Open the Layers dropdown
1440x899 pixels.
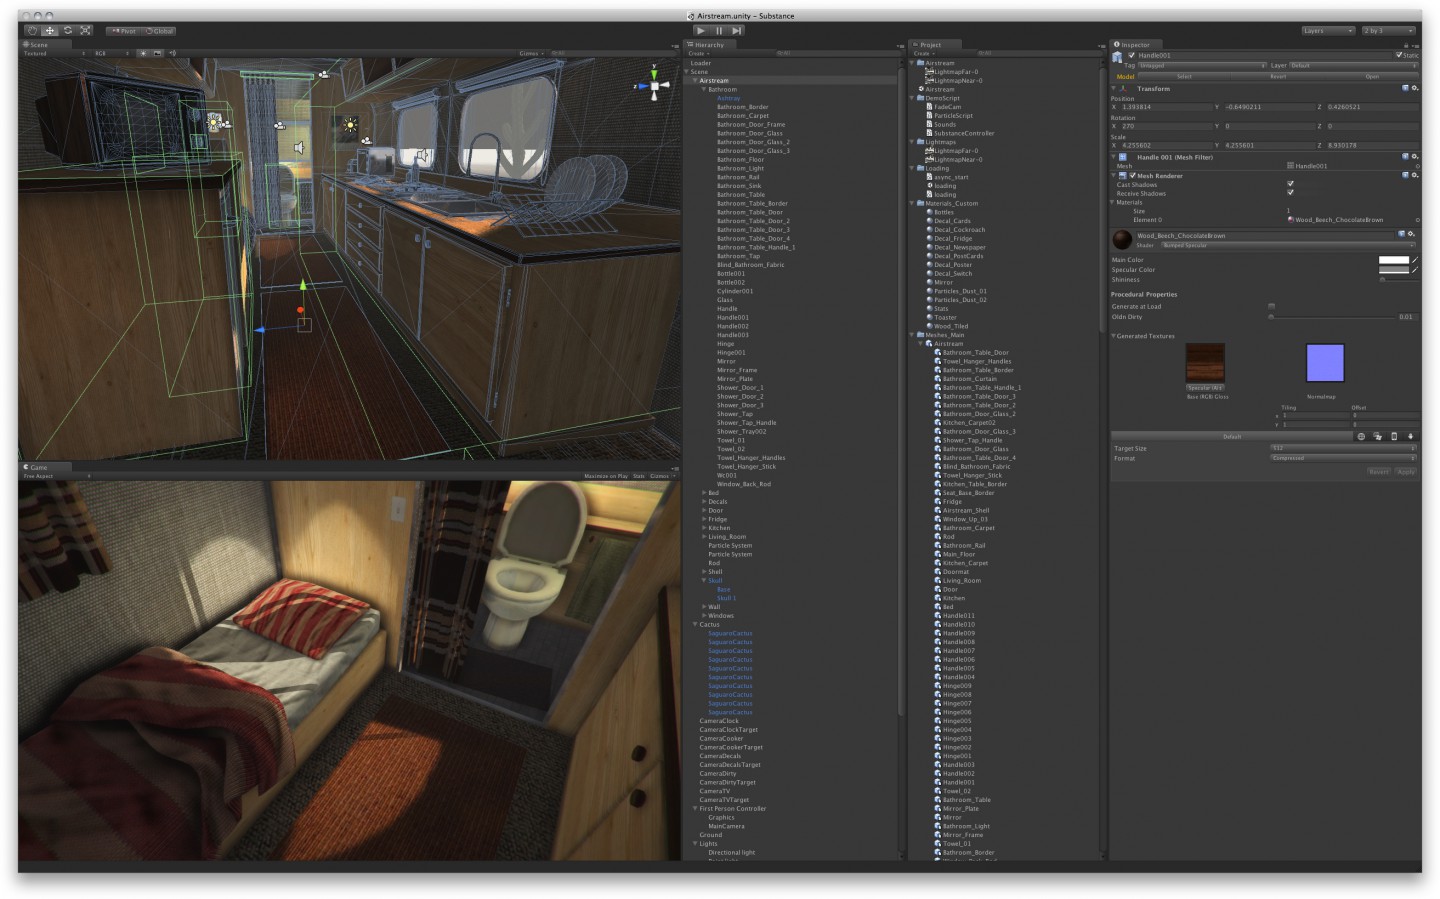coord(1327,30)
